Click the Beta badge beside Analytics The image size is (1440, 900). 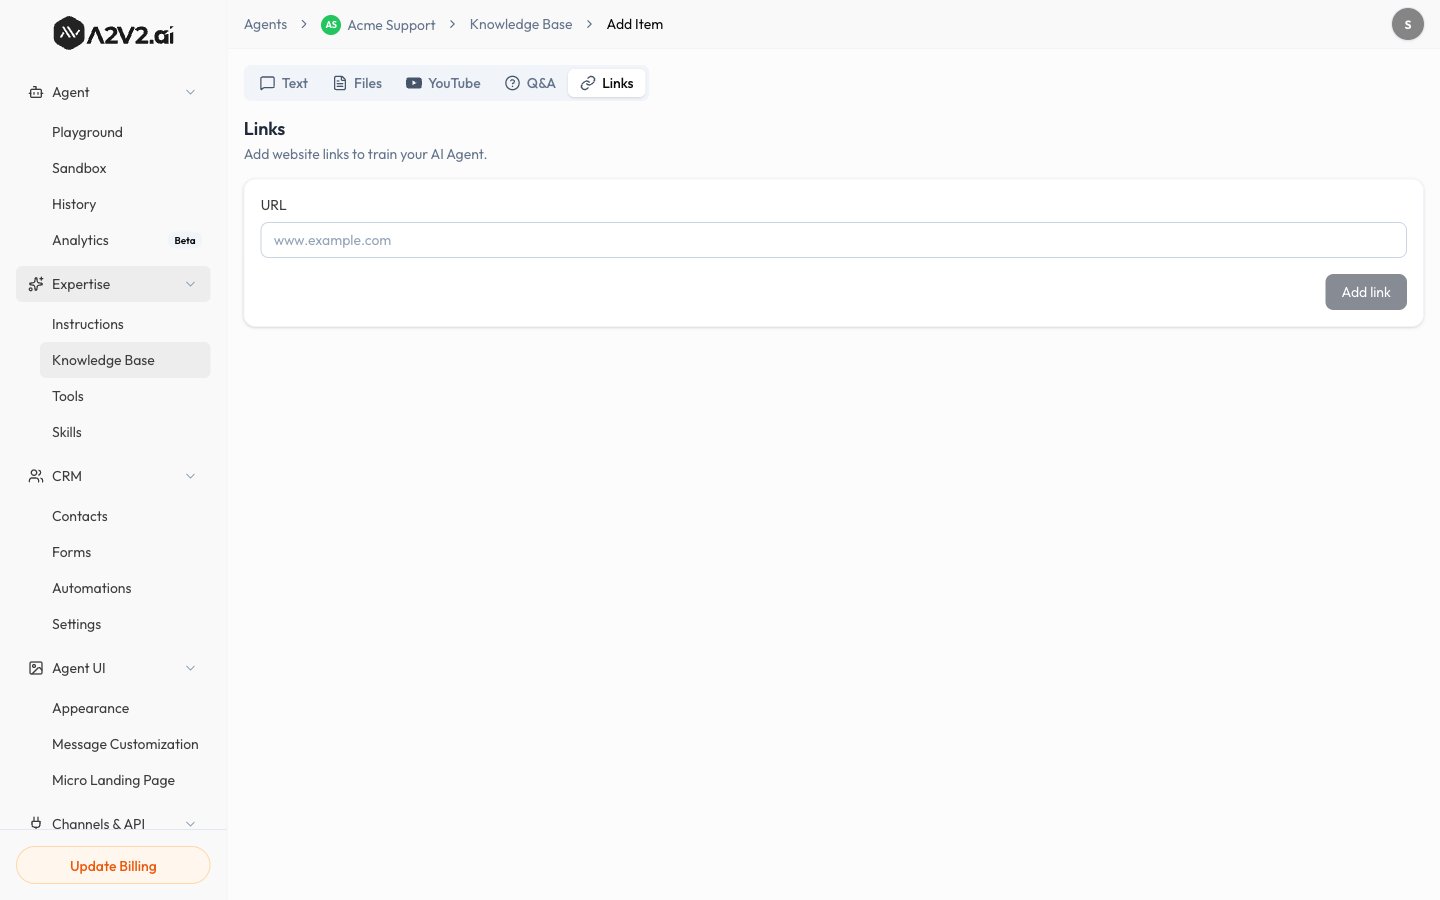click(x=185, y=241)
